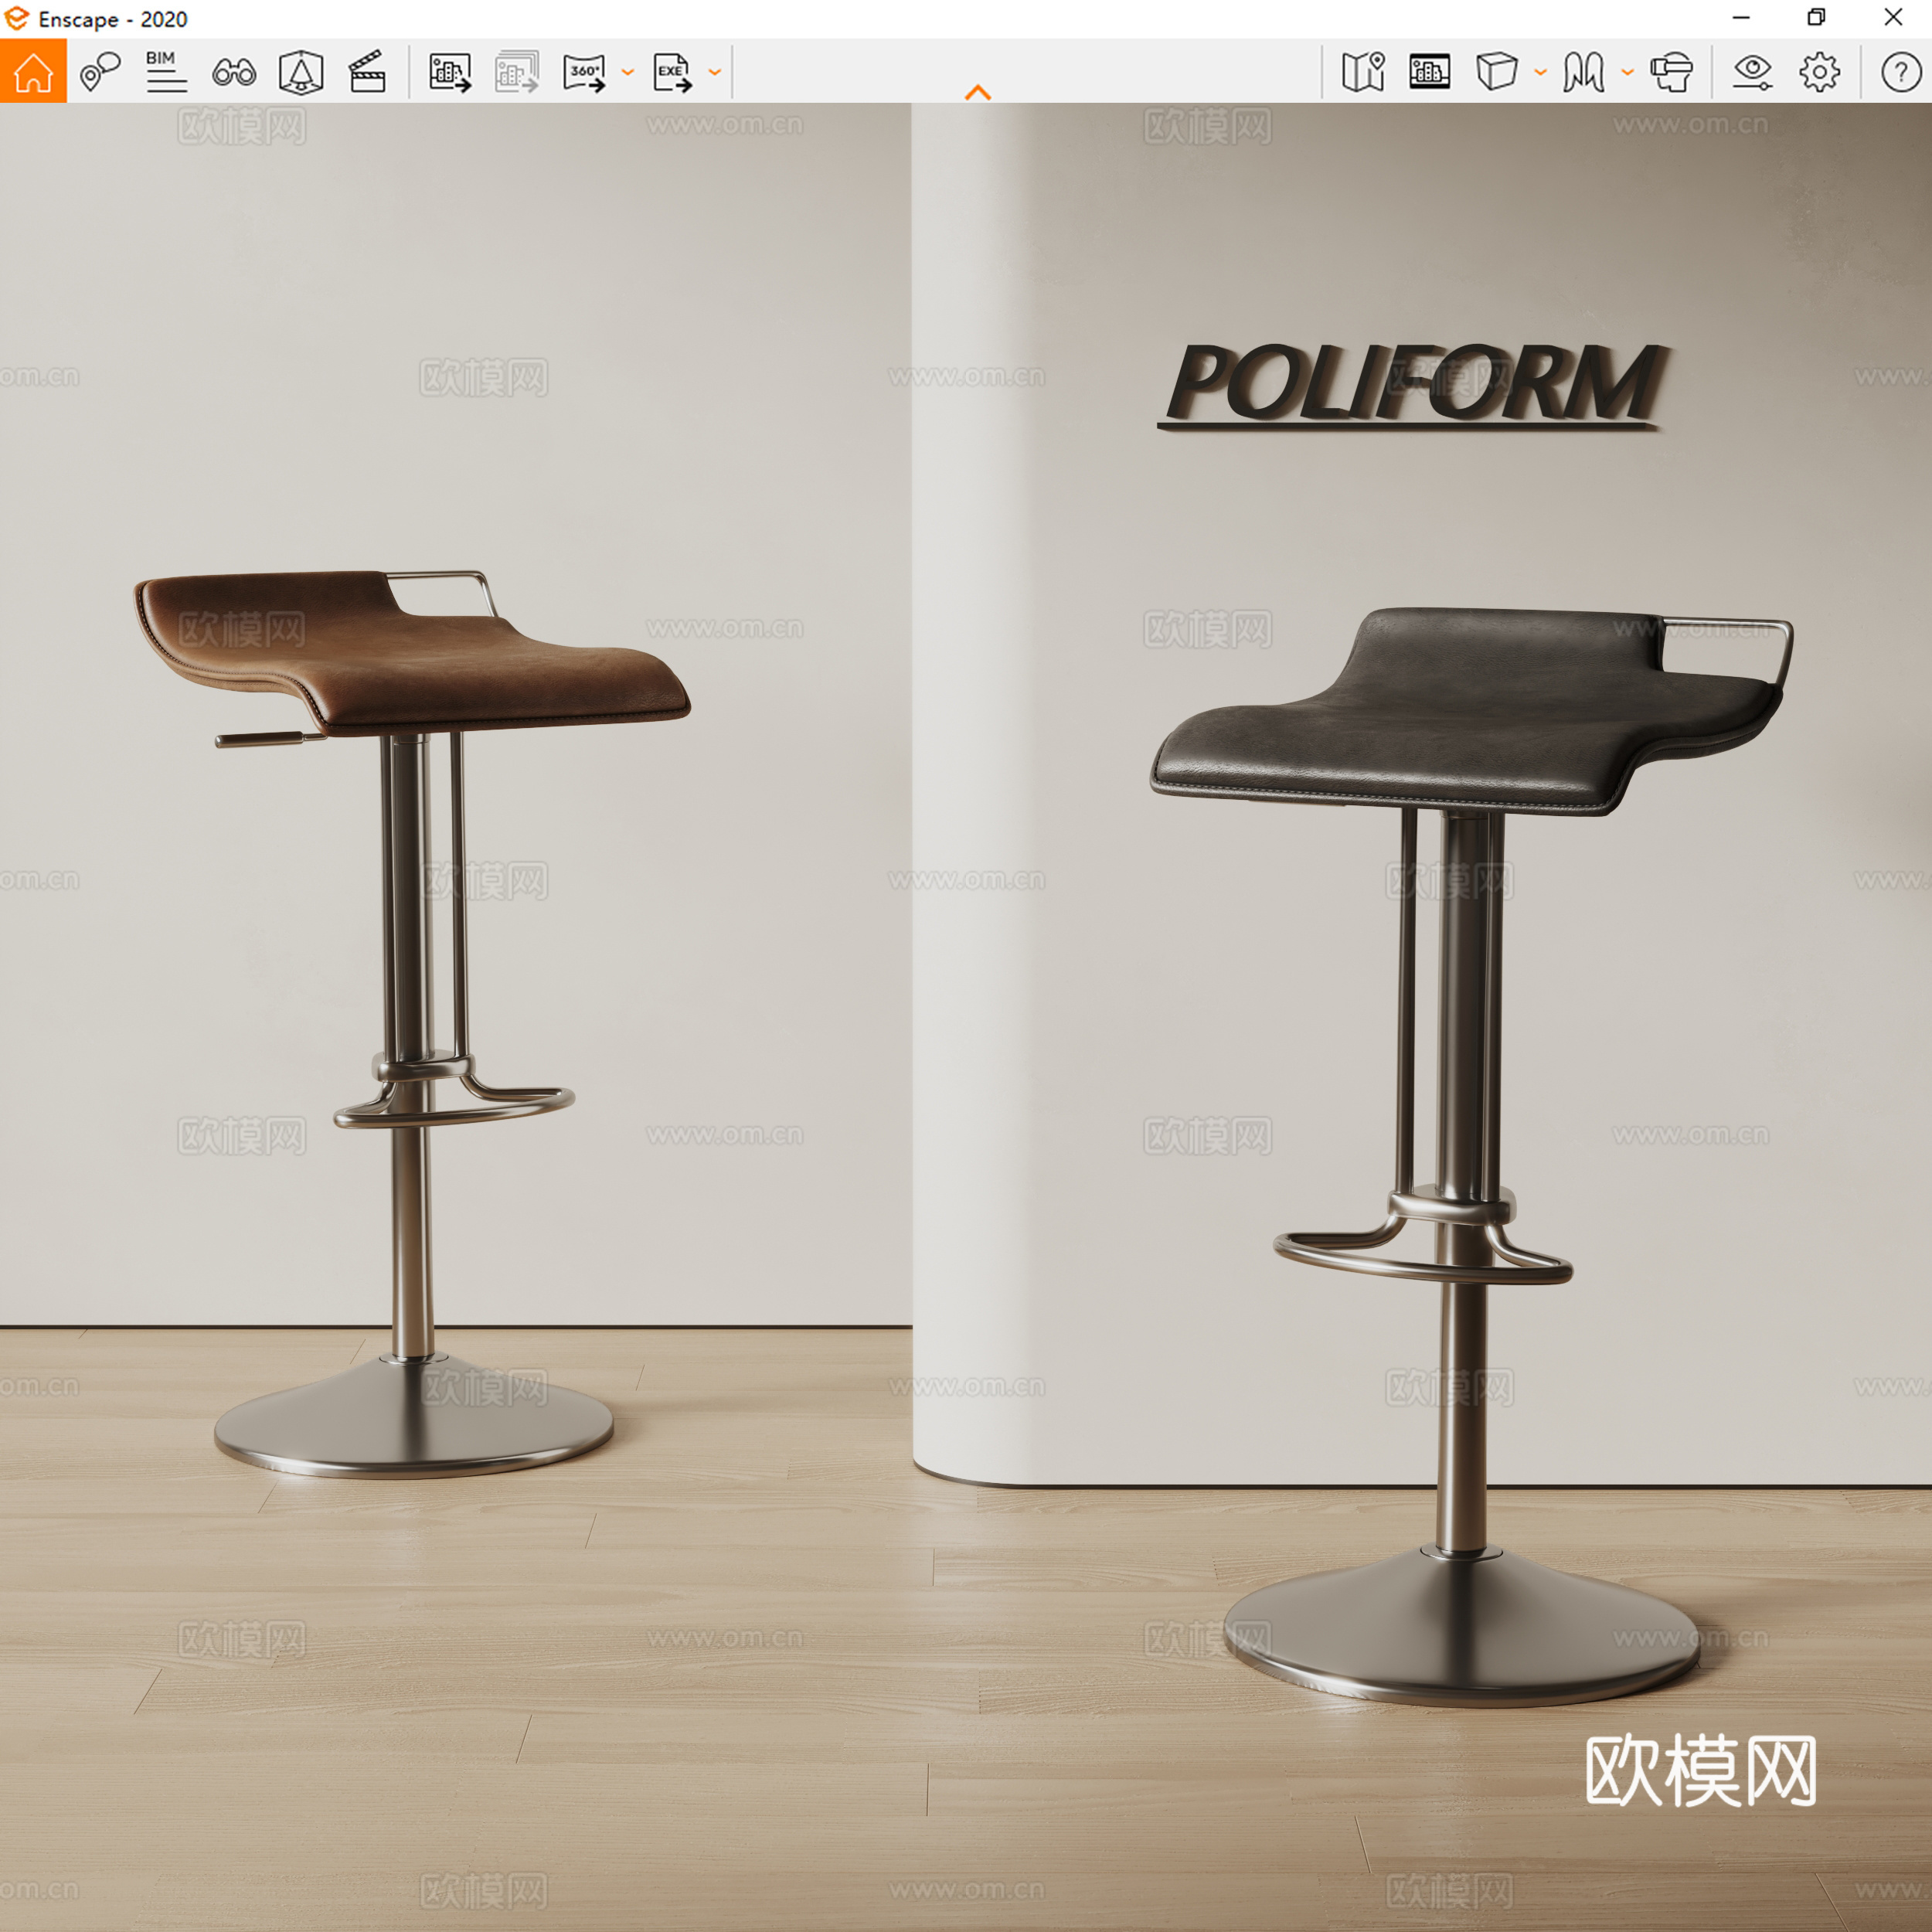Open the Help question mark
This screenshot has width=1932, height=1932.
[x=1893, y=71]
